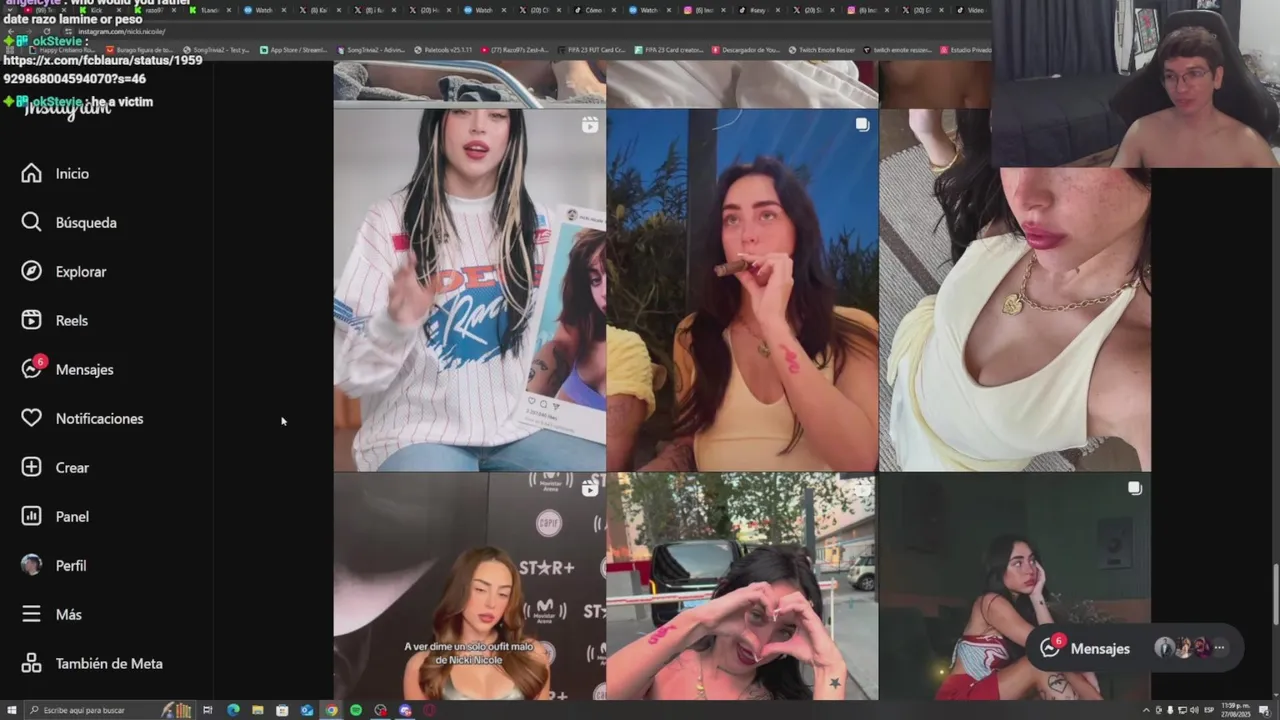Open the network icon in tray
Screen dimensions: 1280x720
[1183, 710]
